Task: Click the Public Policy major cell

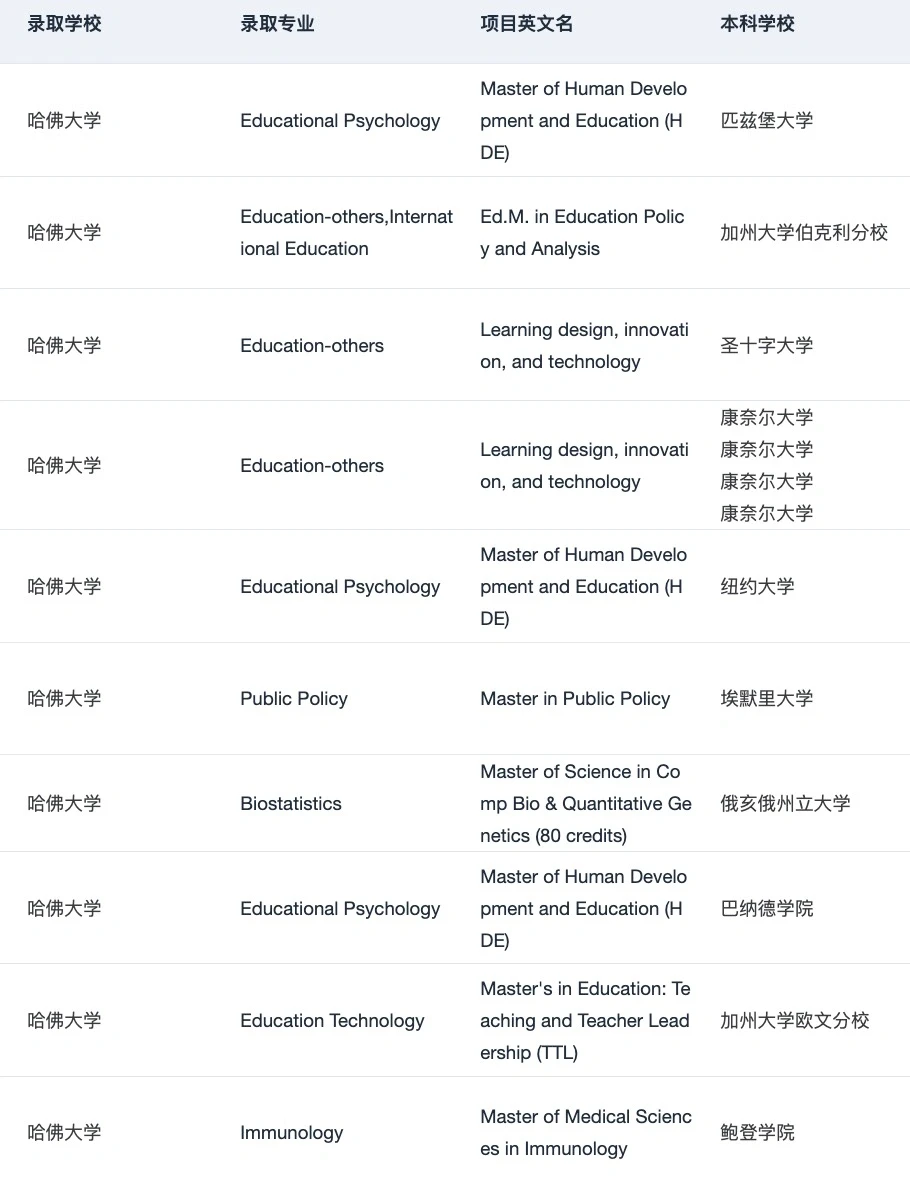Action: 294,699
